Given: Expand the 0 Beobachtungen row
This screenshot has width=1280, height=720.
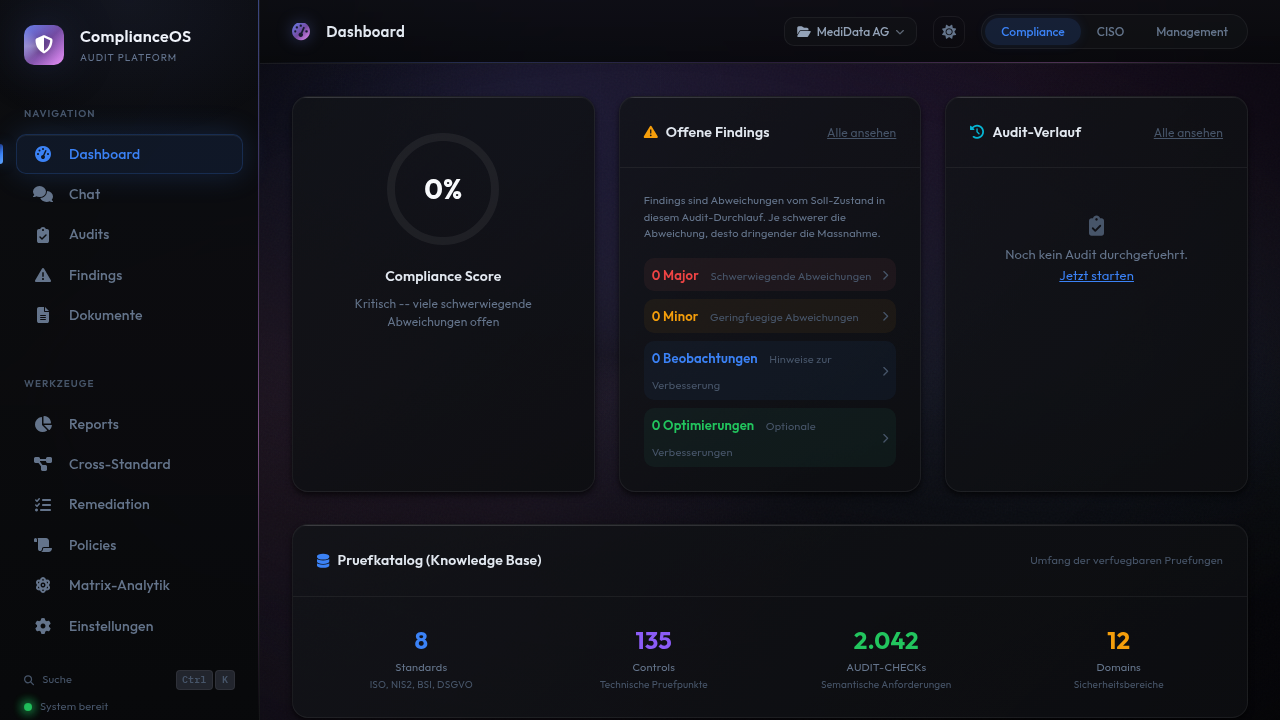Looking at the screenshot, I should tap(769, 371).
